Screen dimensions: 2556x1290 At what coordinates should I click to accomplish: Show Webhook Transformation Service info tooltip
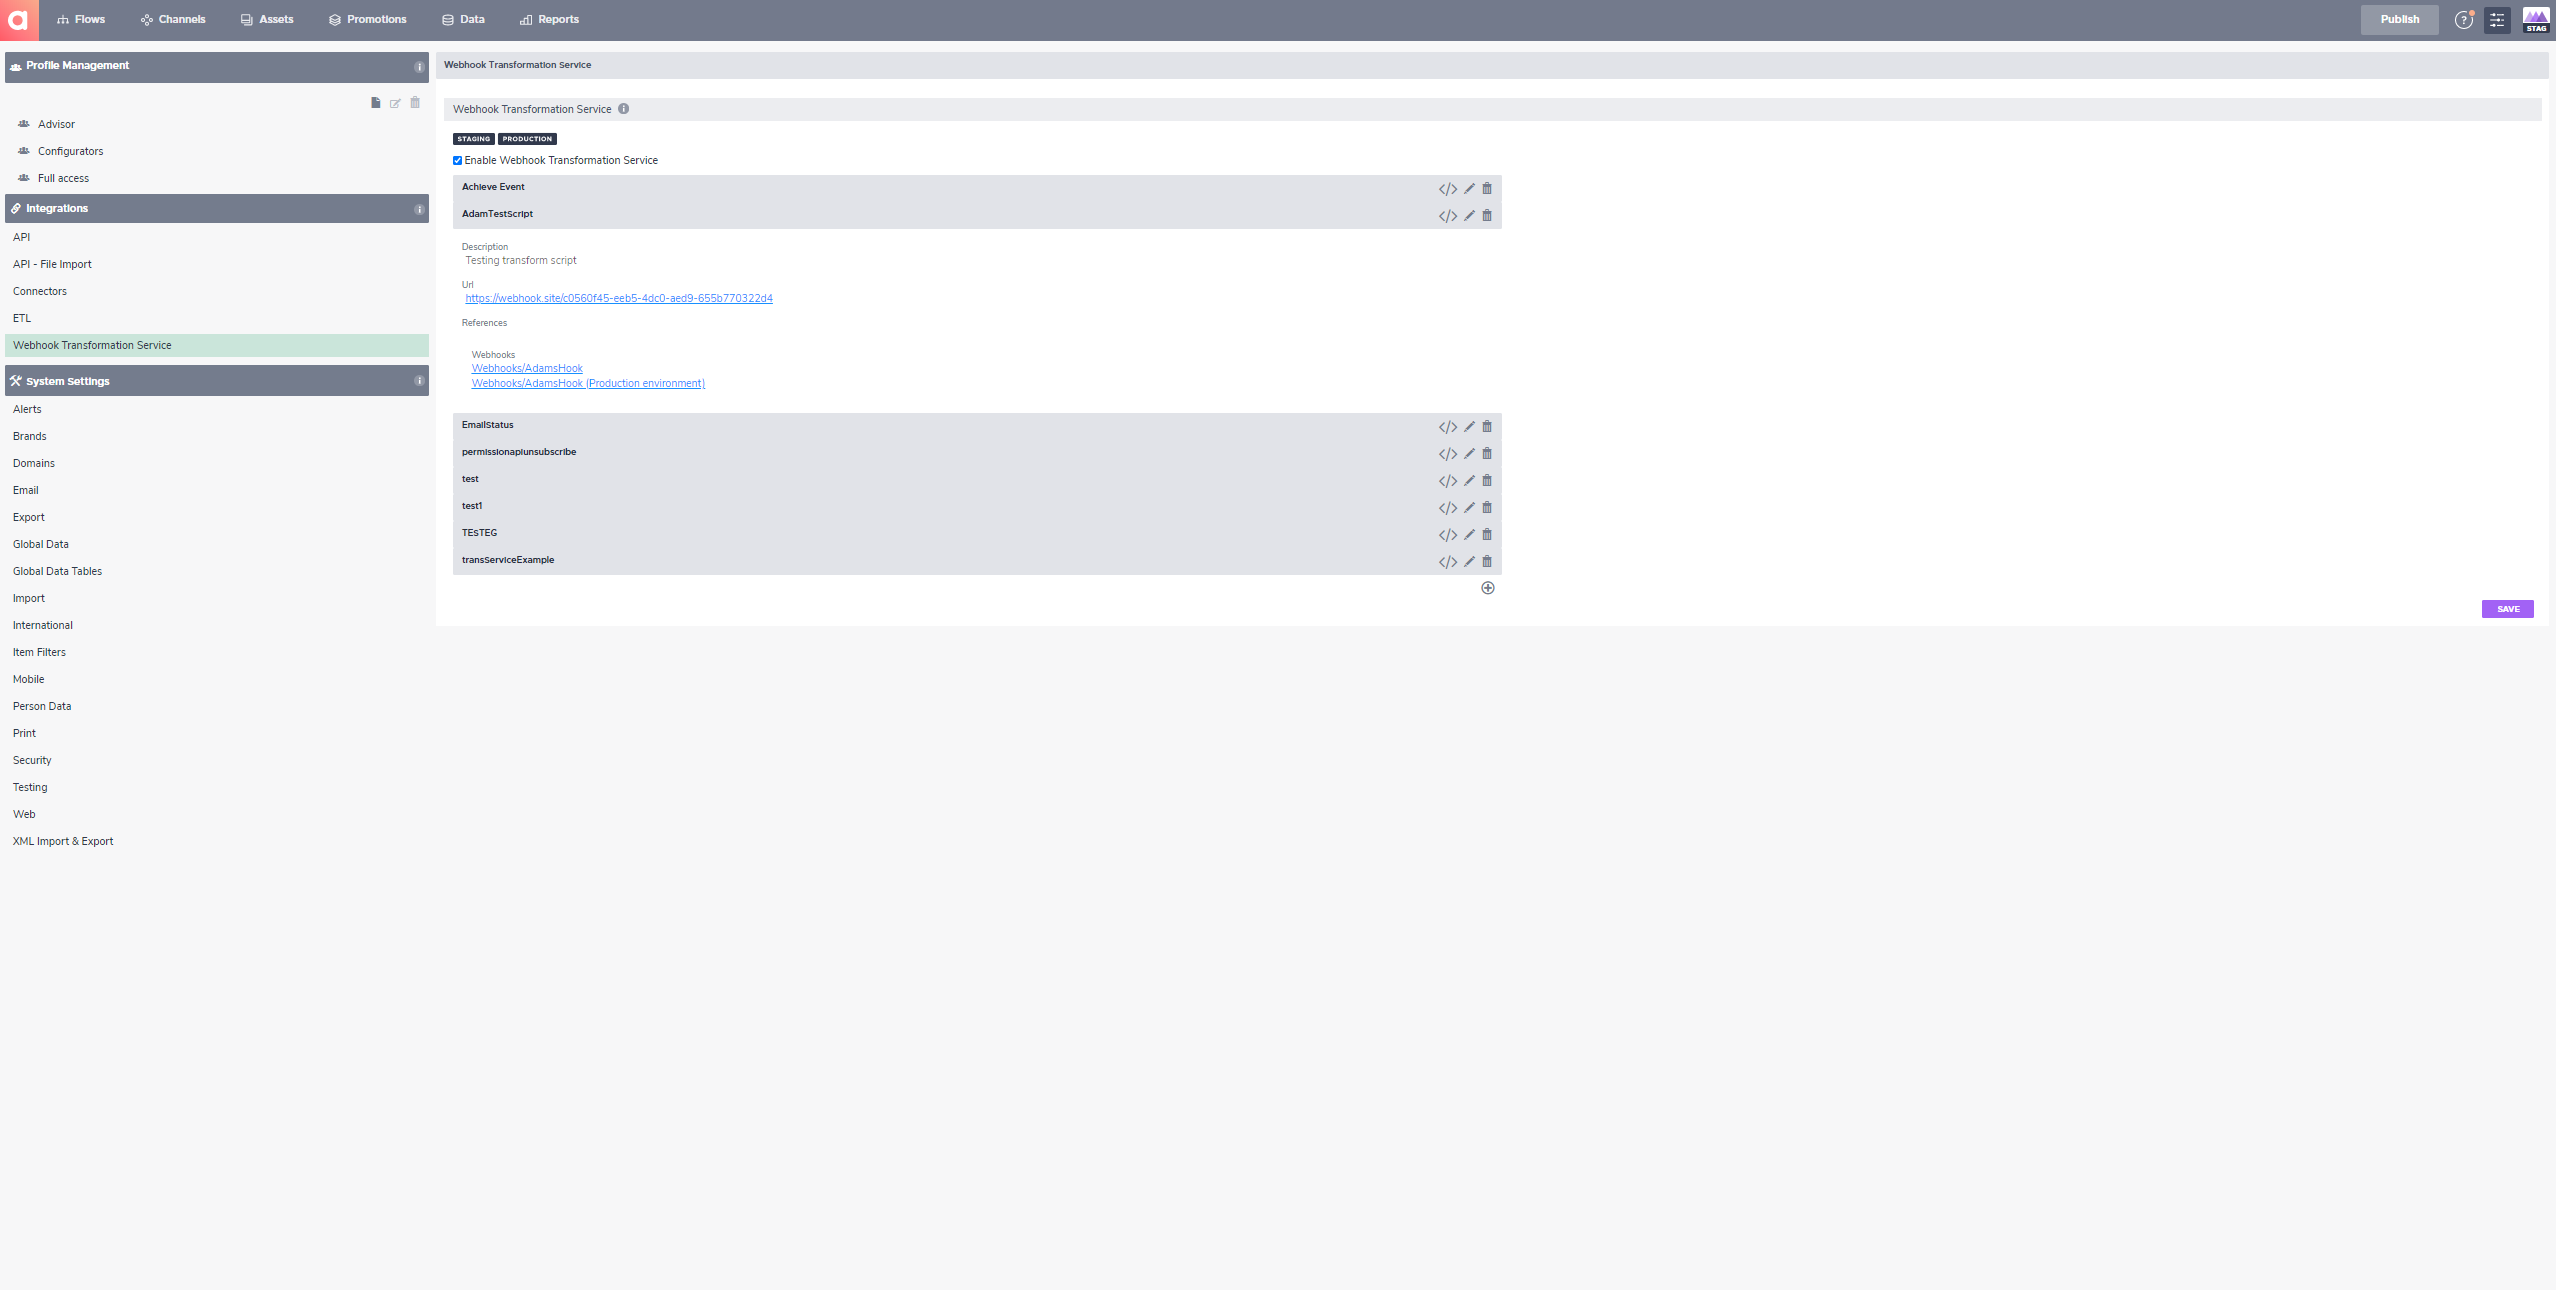coord(623,109)
